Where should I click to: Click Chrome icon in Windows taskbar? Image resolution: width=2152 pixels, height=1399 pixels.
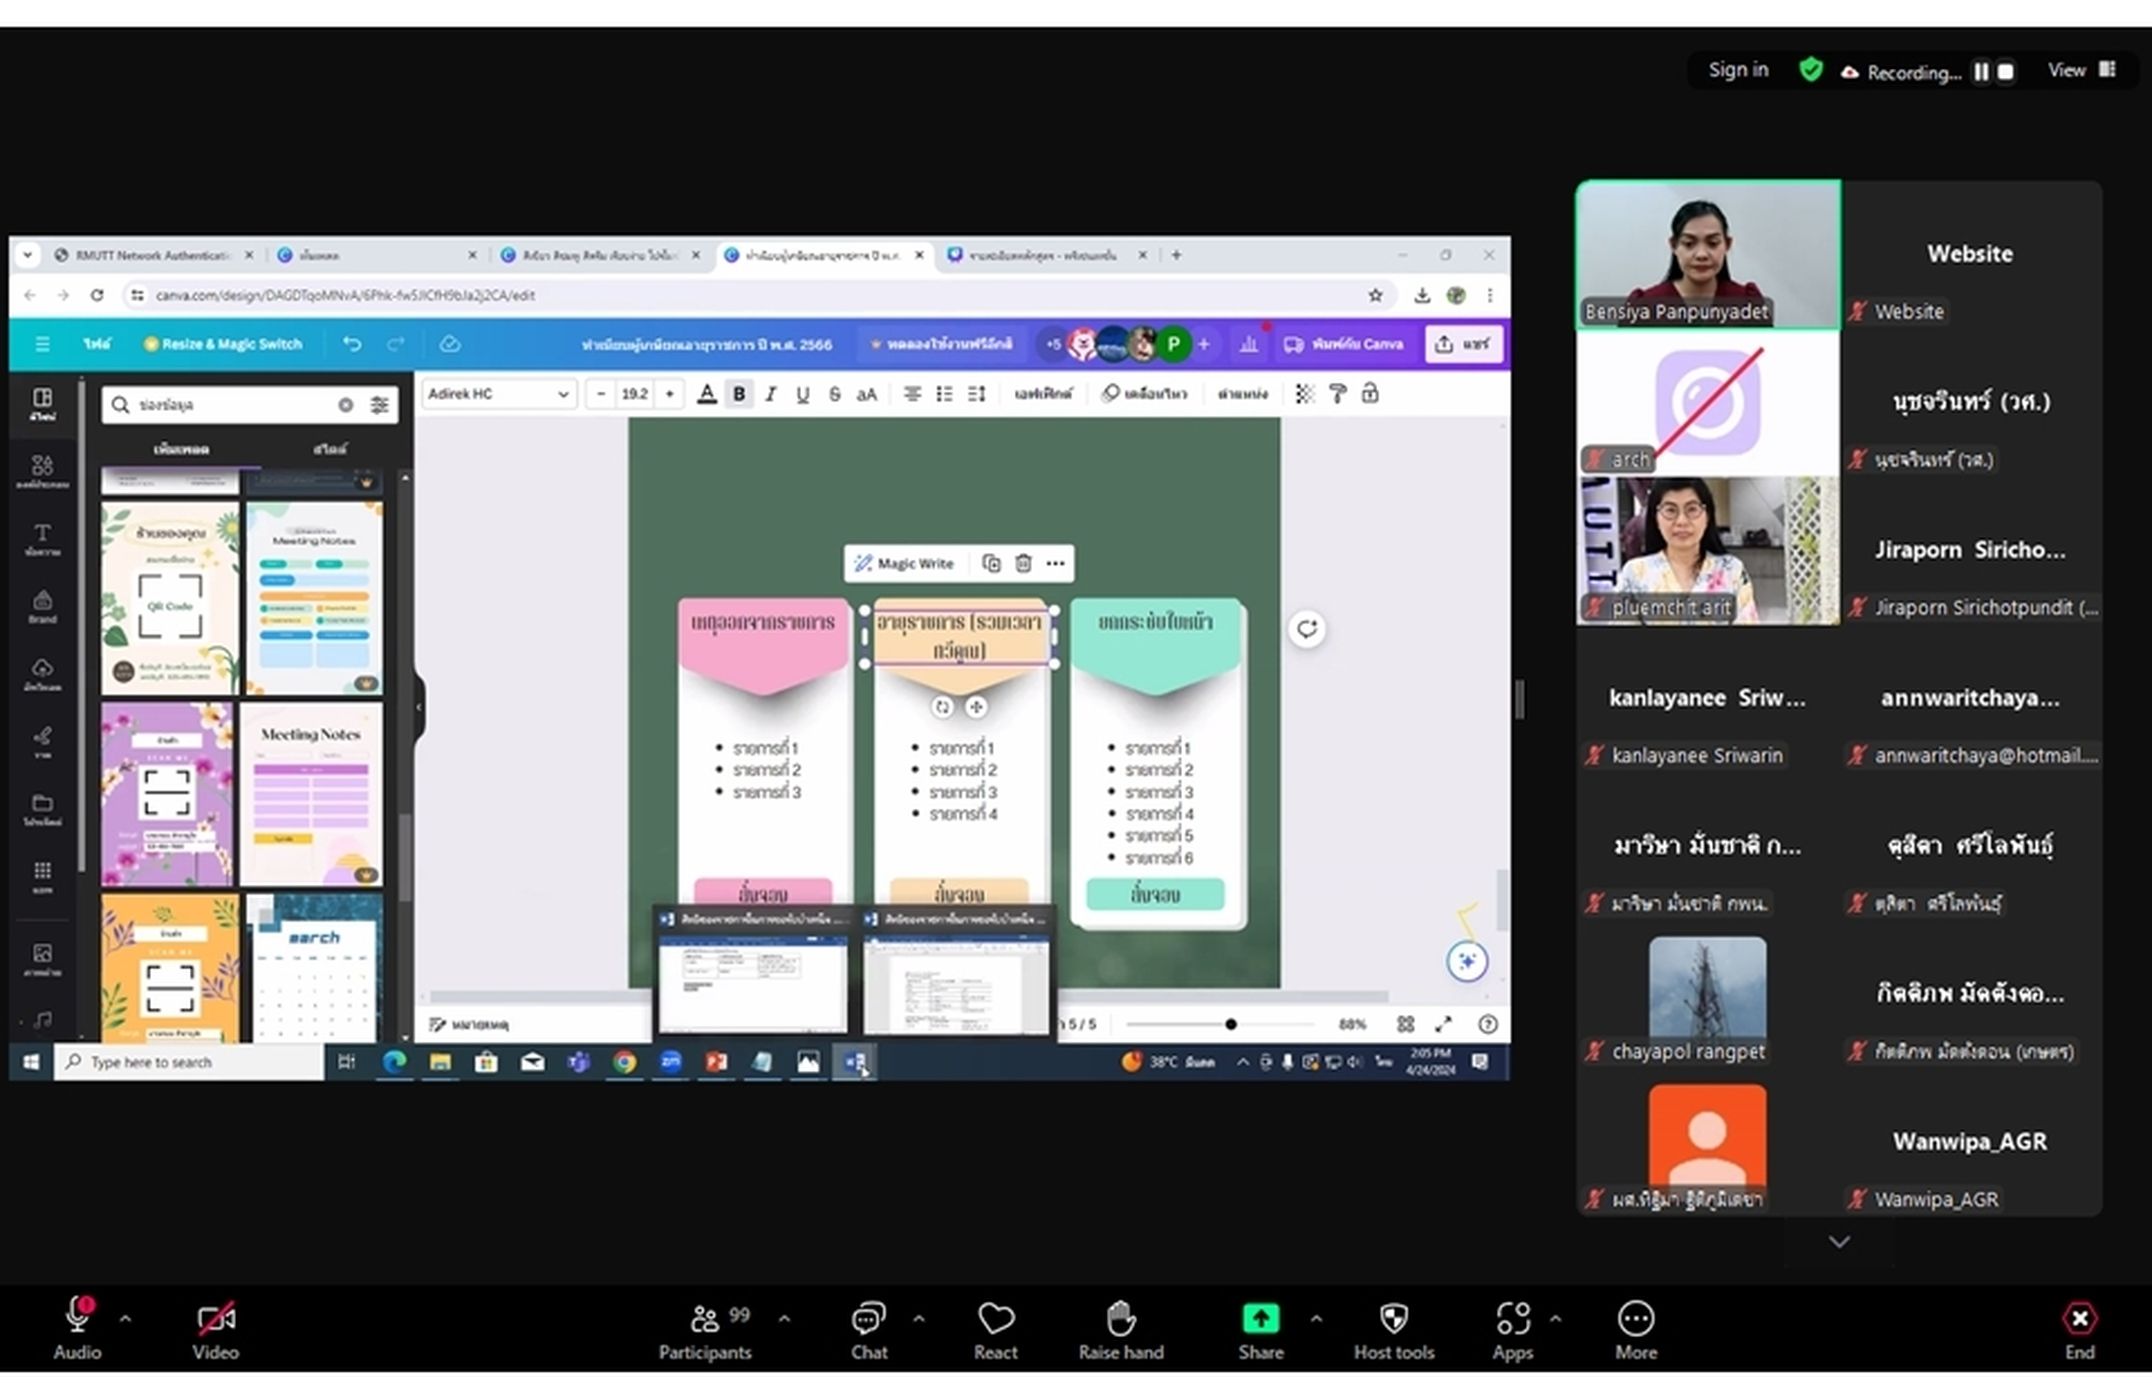tap(624, 1062)
